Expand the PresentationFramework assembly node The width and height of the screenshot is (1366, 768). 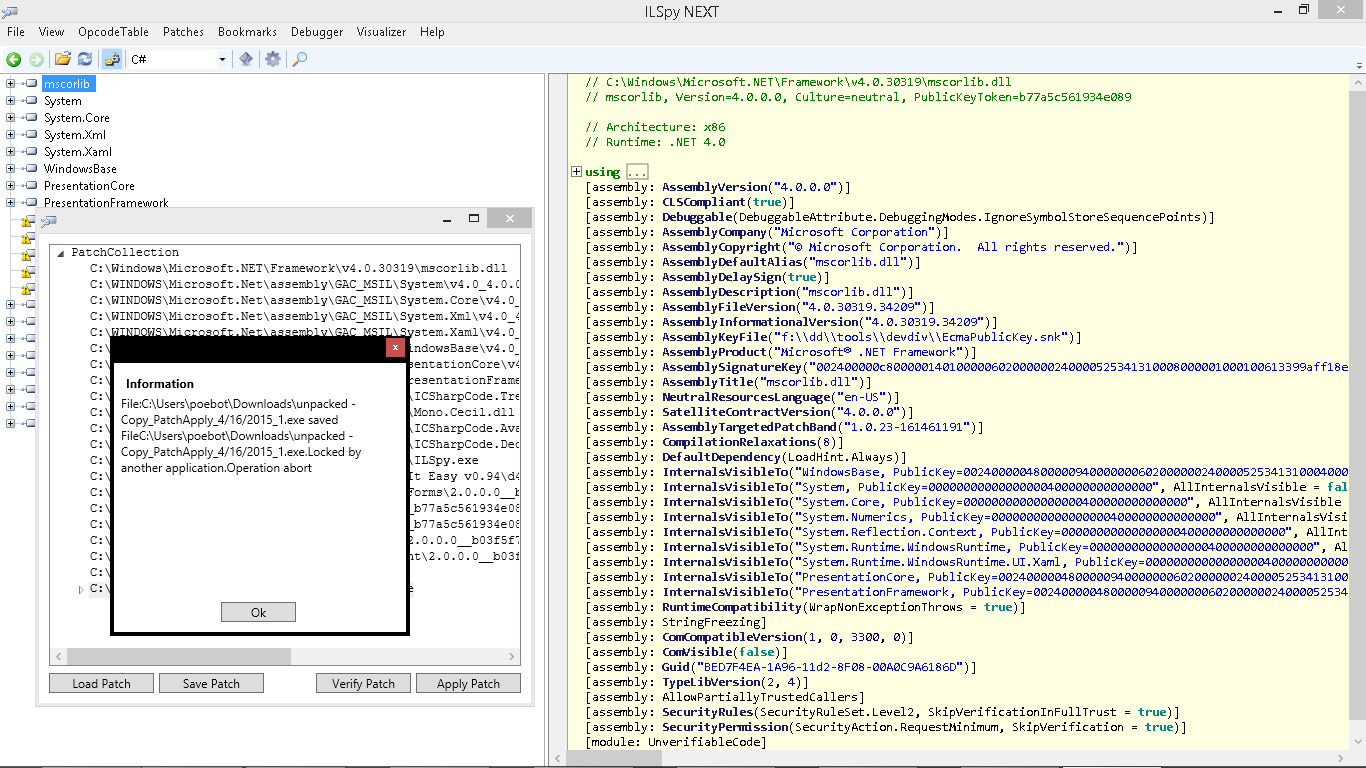(x=10, y=203)
